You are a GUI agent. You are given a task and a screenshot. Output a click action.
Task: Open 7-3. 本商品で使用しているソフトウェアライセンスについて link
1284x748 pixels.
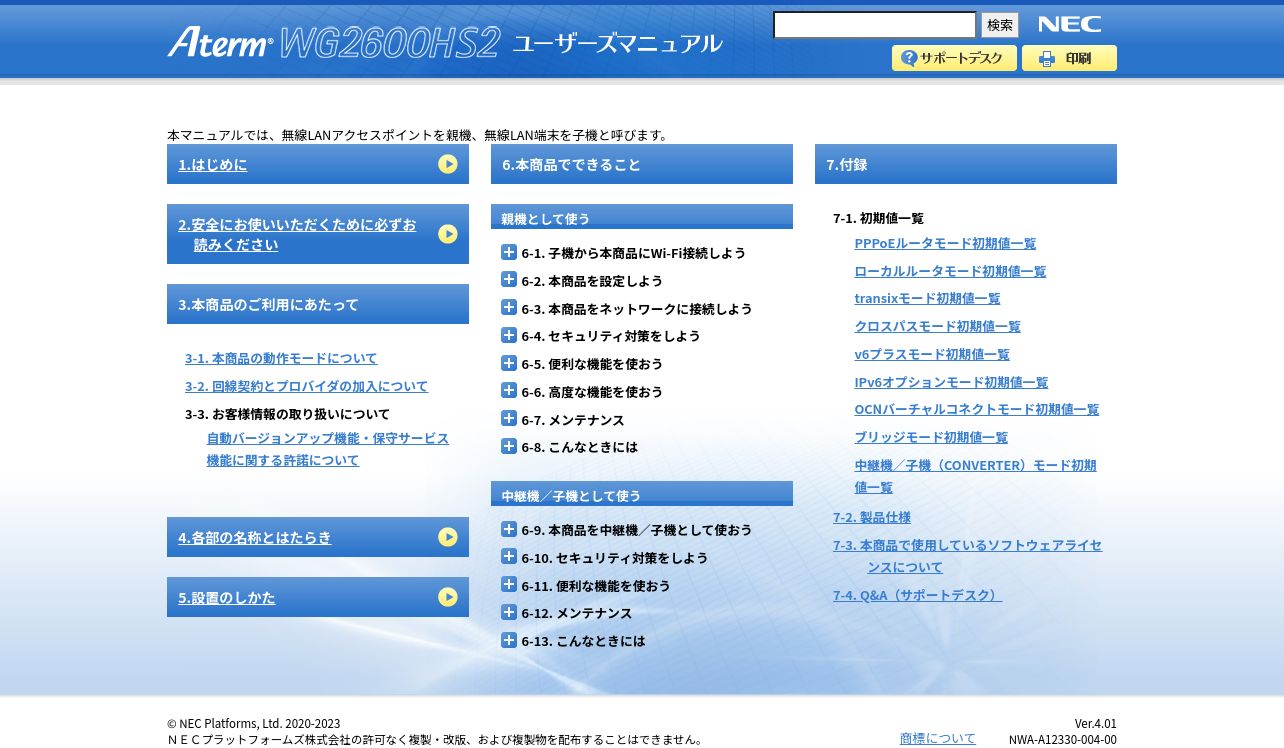(967, 556)
